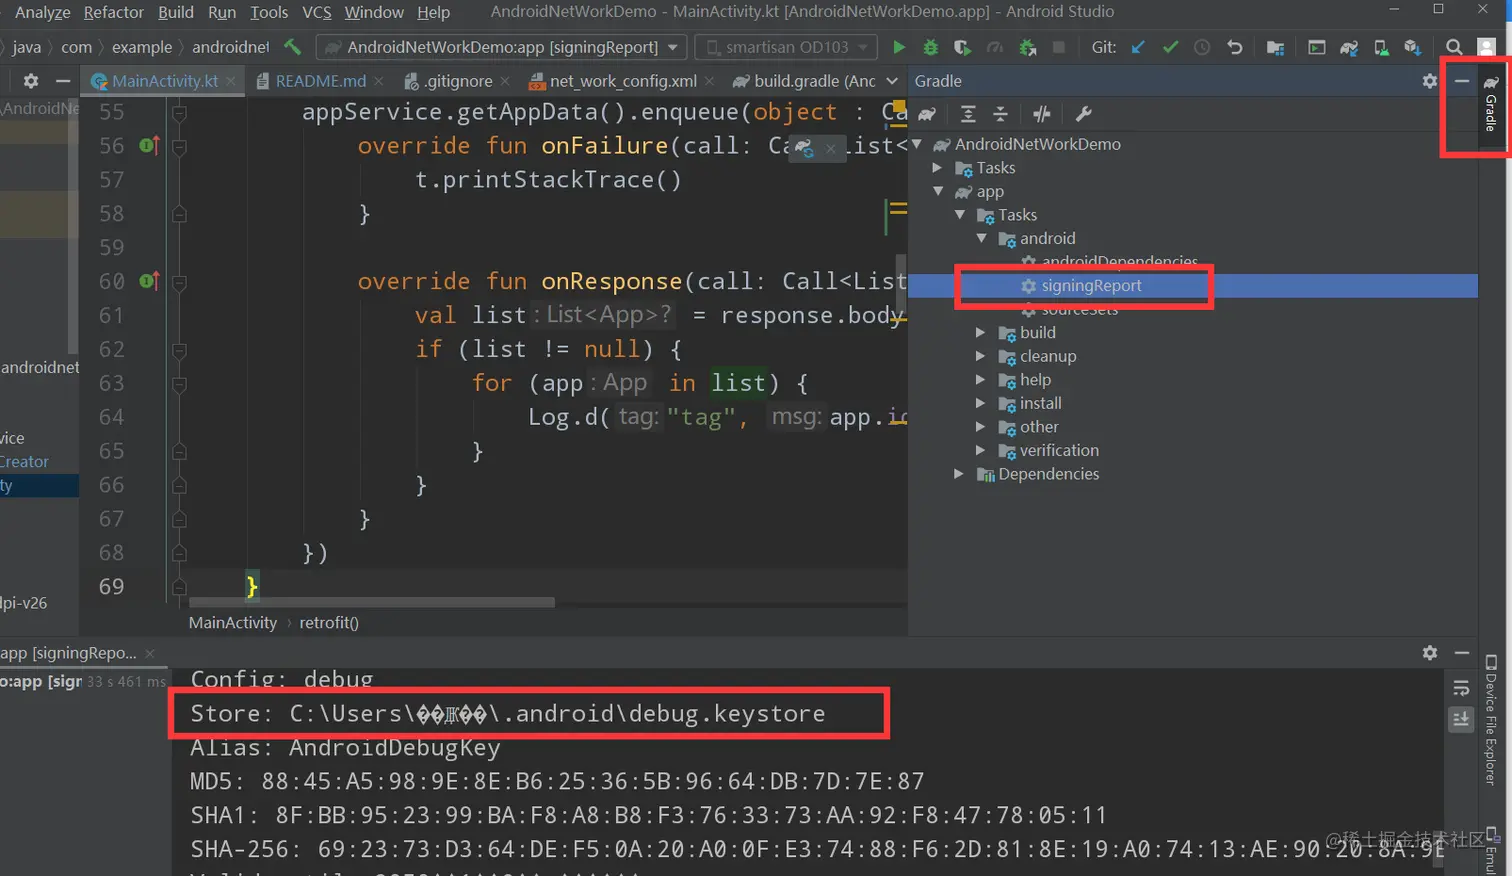
Task: Run the app with green play button
Action: click(899, 47)
